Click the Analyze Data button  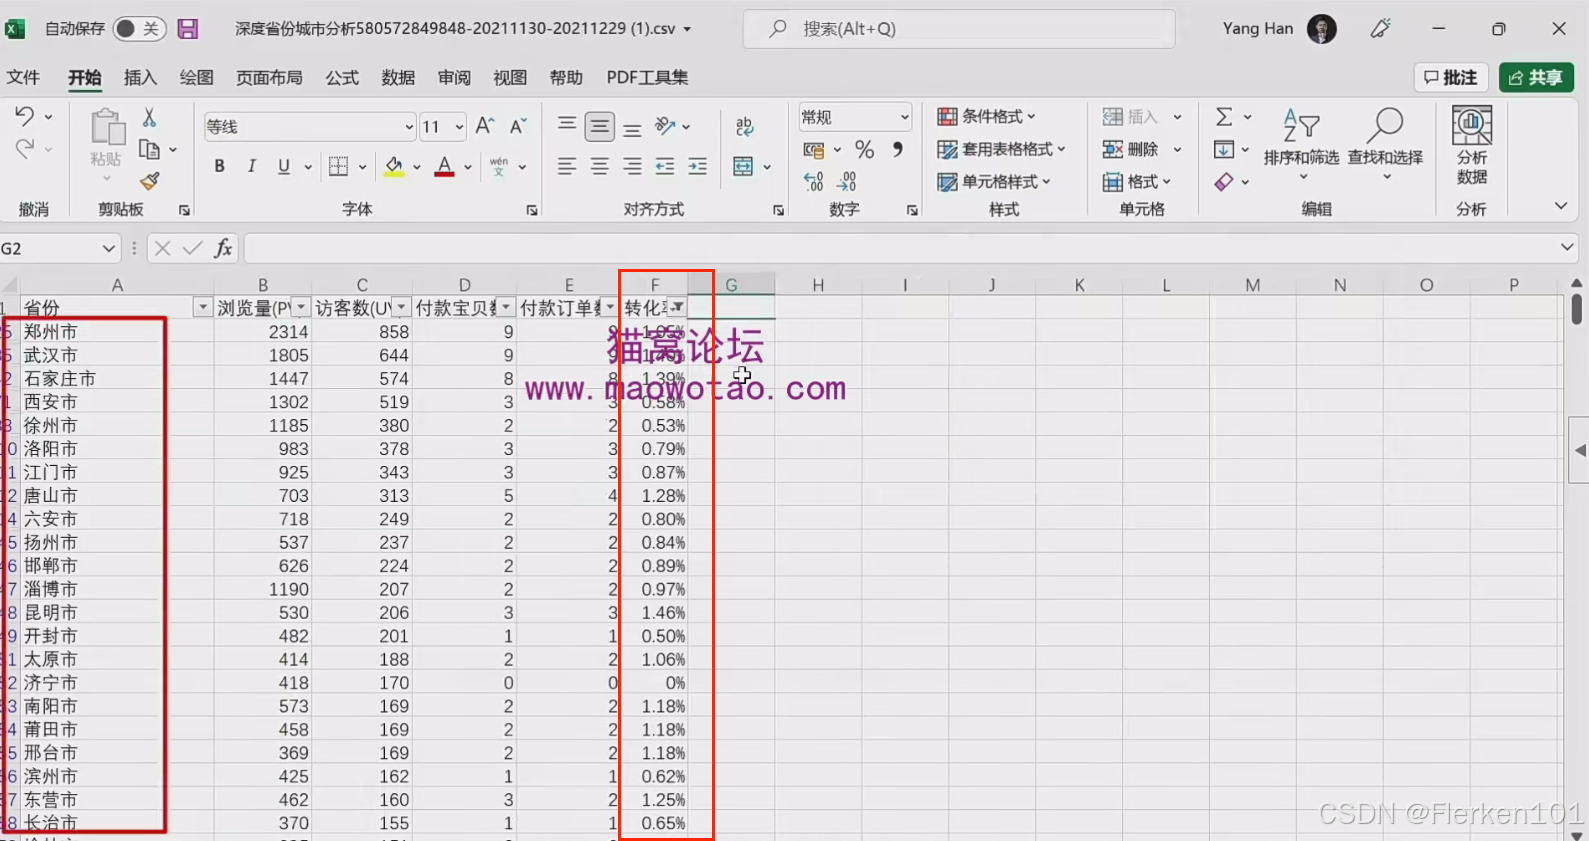(1472, 146)
